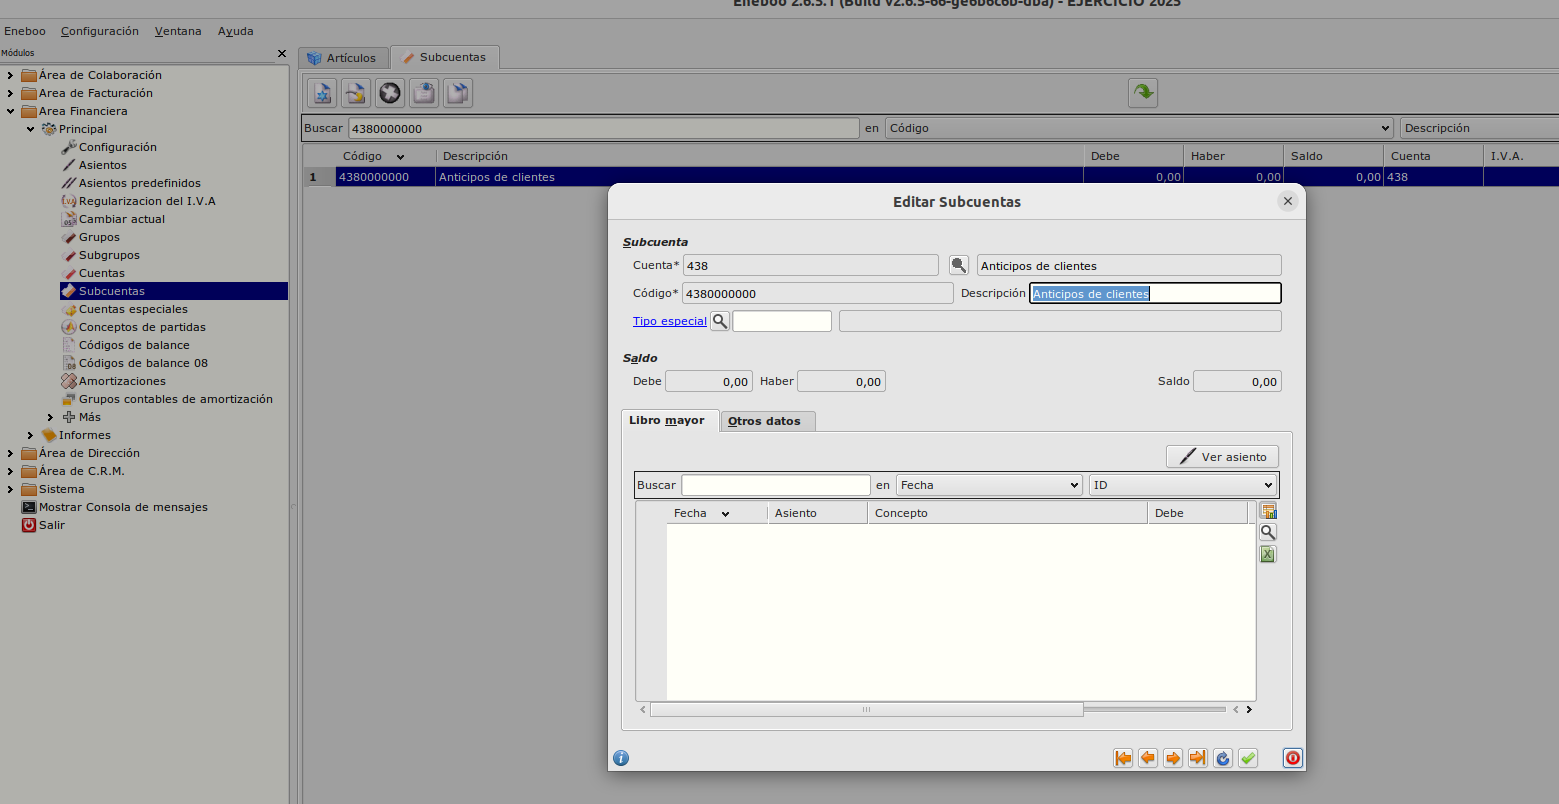Open the Ayuda menu
The height and width of the screenshot is (804, 1559).
pos(236,31)
